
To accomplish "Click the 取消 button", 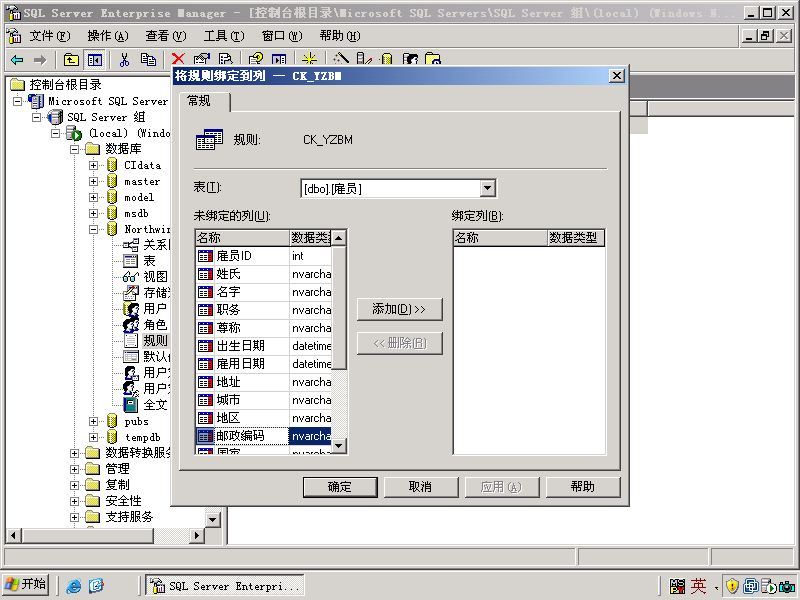I will click(x=421, y=487).
